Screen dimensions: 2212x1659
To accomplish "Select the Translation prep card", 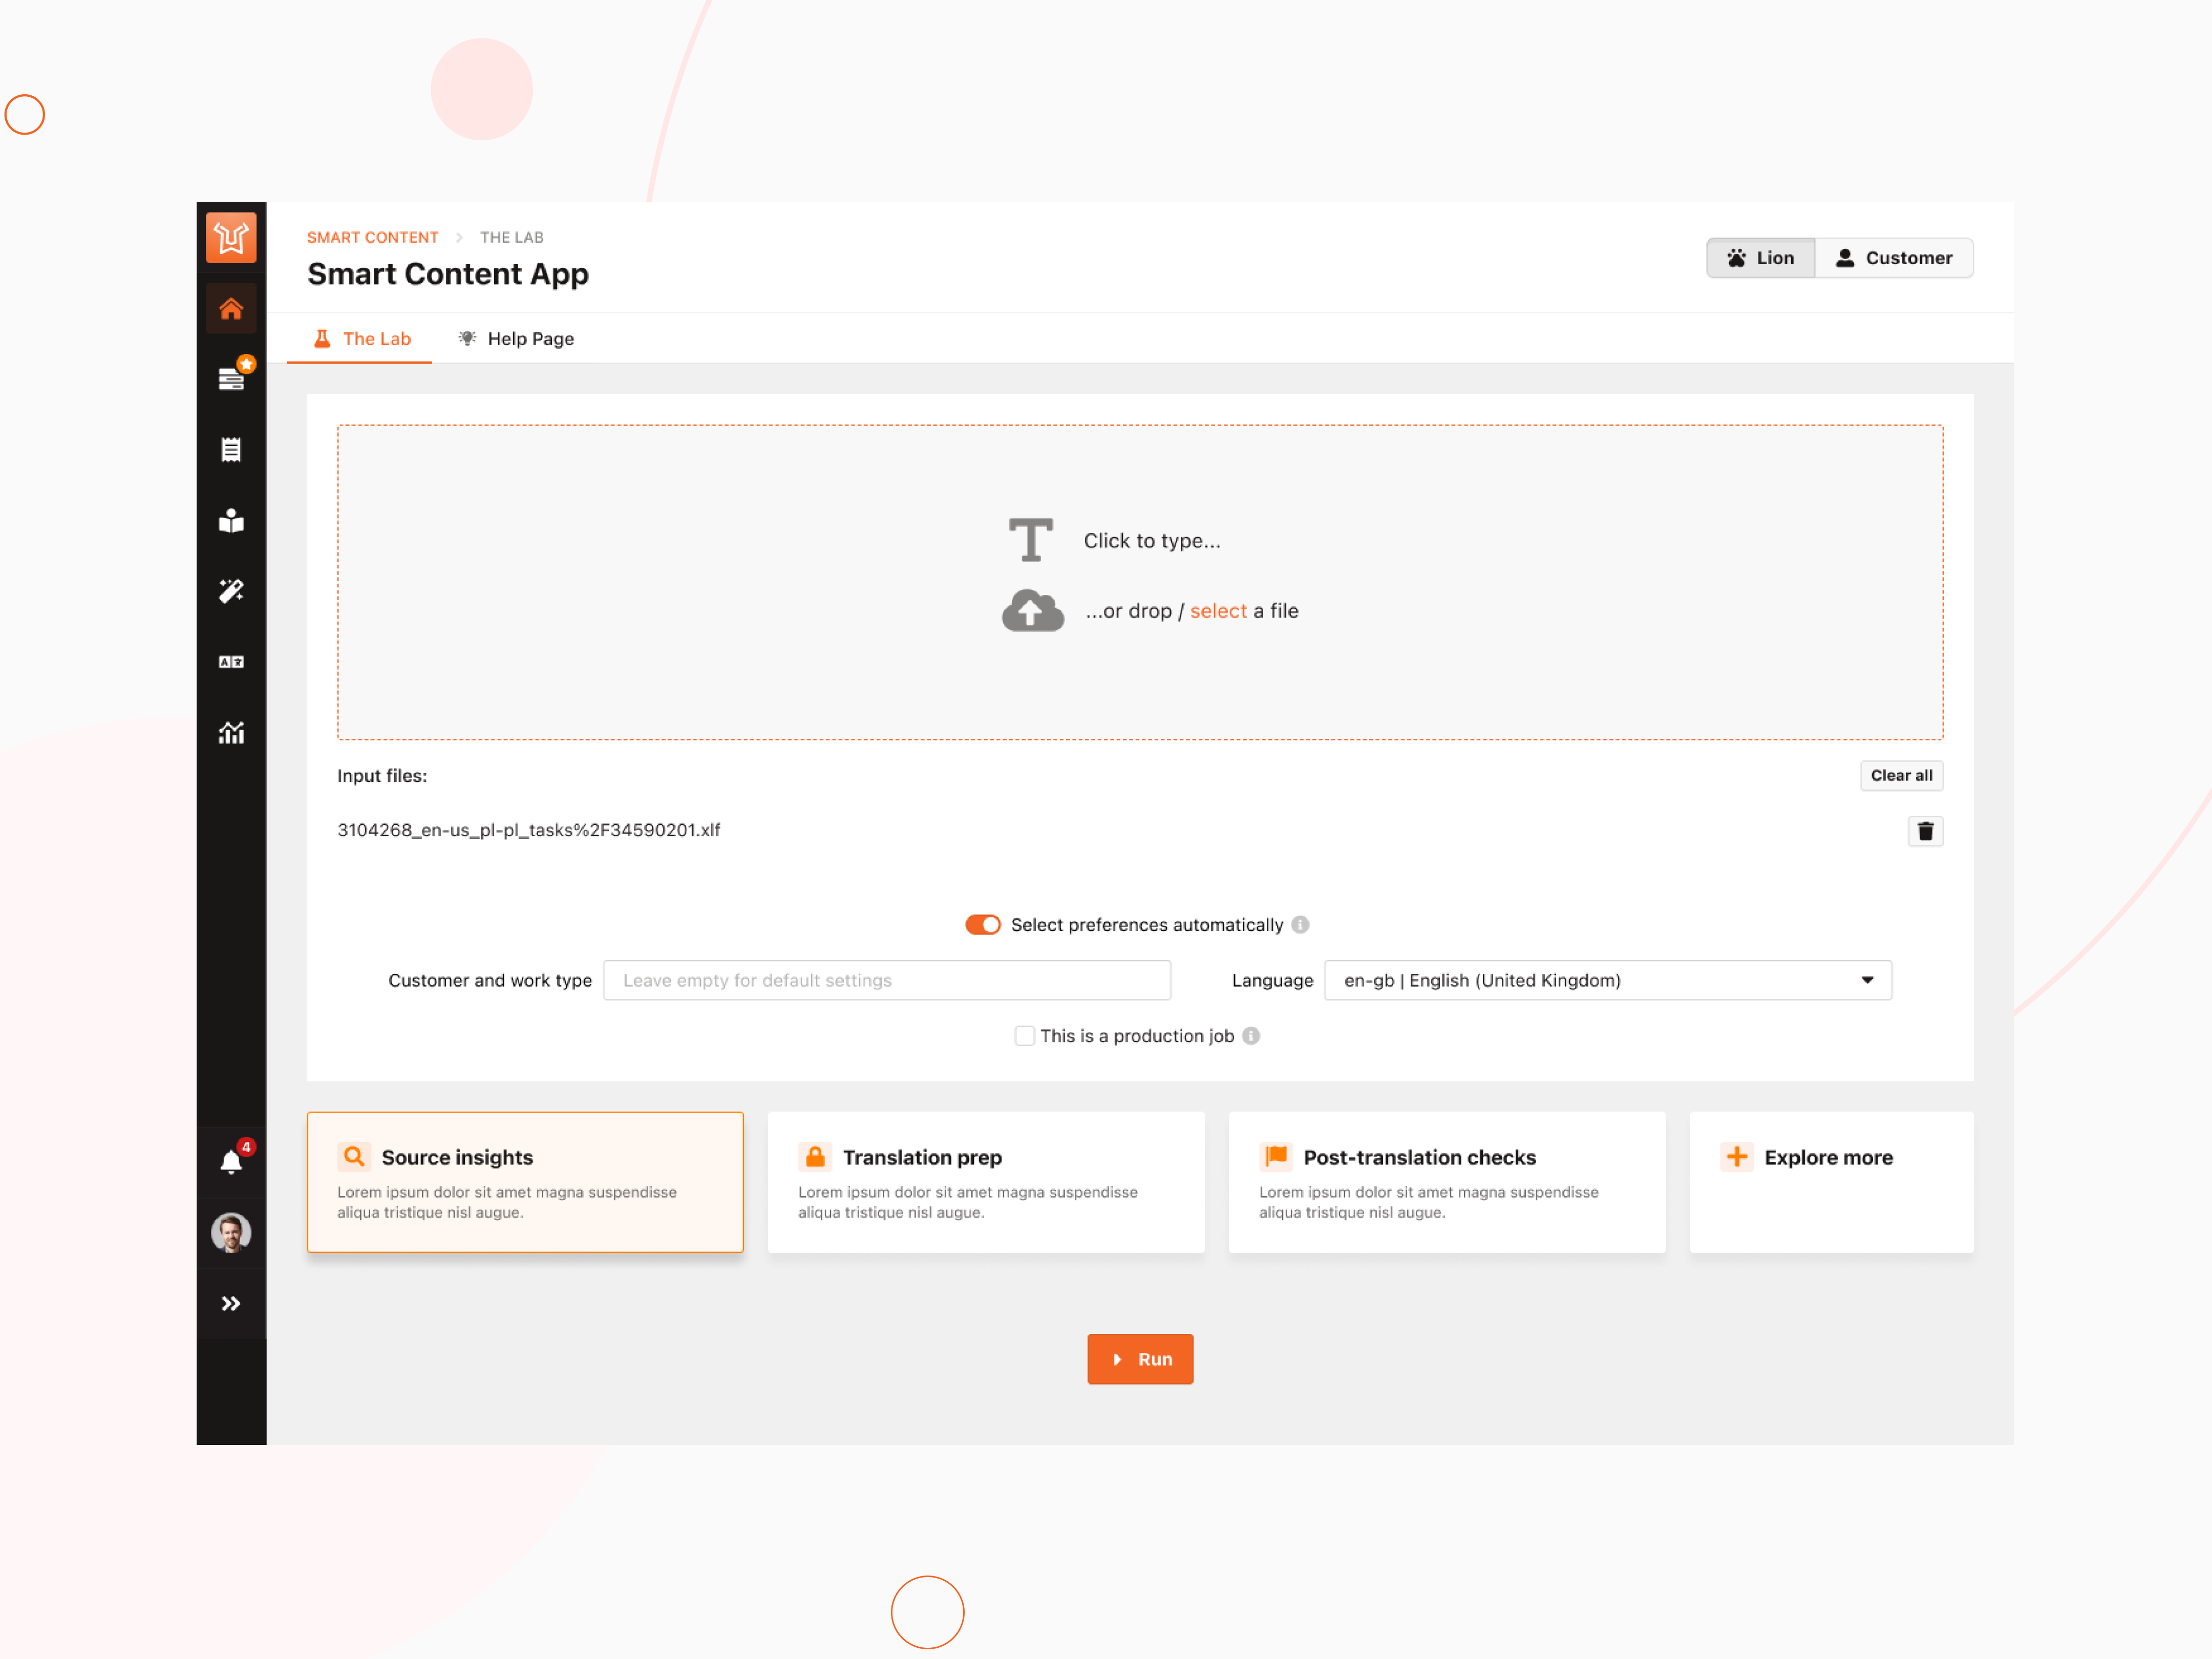I will (986, 1183).
